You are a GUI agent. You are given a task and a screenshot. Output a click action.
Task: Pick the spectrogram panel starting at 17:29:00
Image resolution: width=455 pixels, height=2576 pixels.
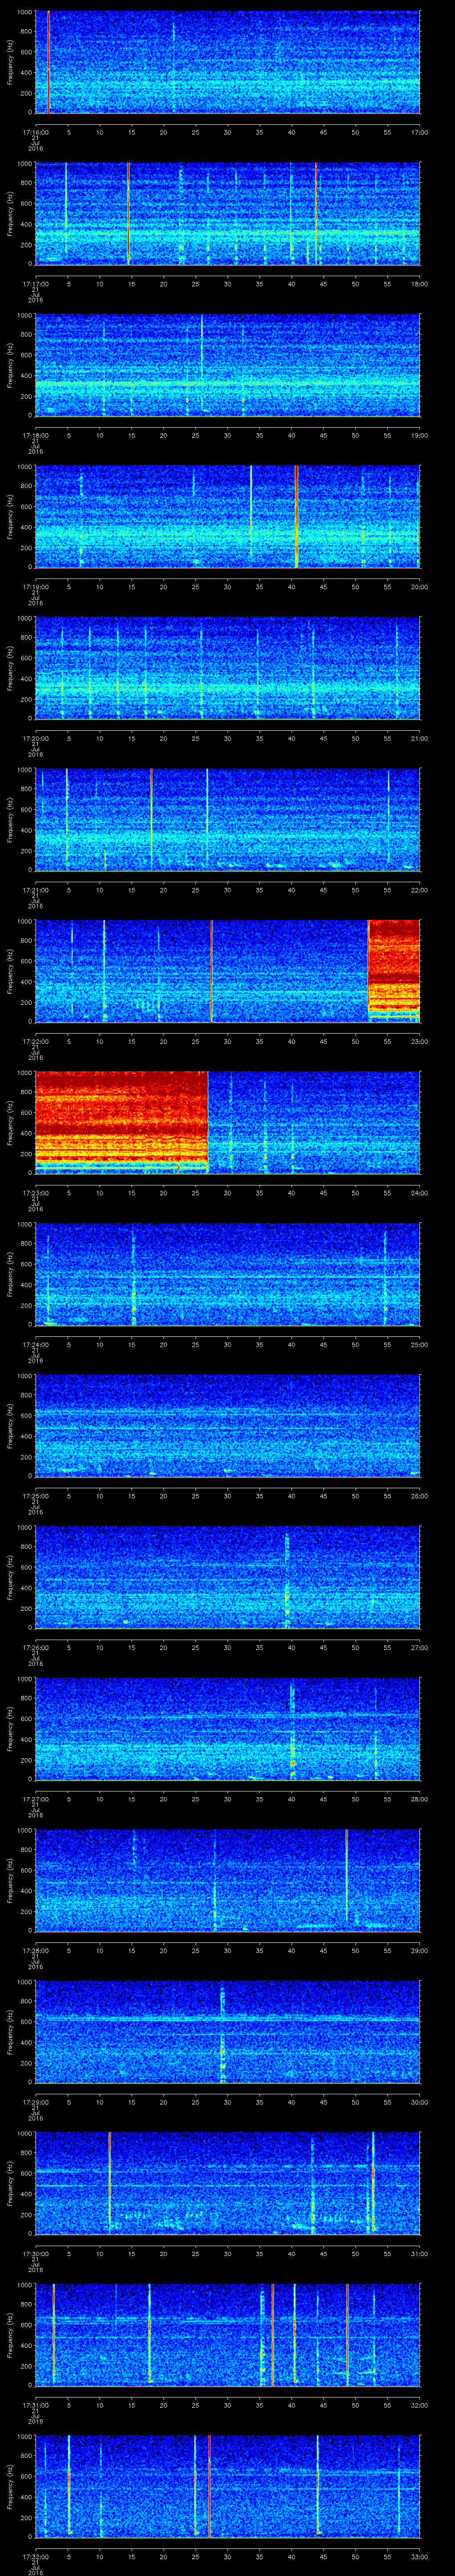click(227, 2032)
